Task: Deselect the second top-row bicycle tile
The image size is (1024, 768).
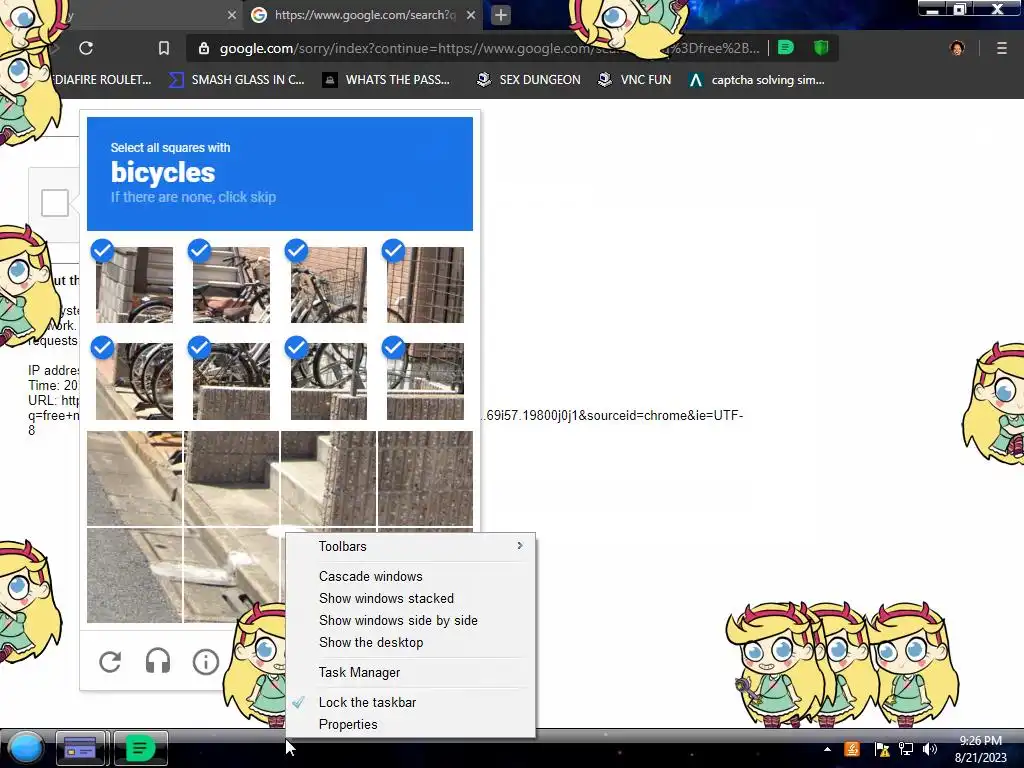Action: [231, 284]
